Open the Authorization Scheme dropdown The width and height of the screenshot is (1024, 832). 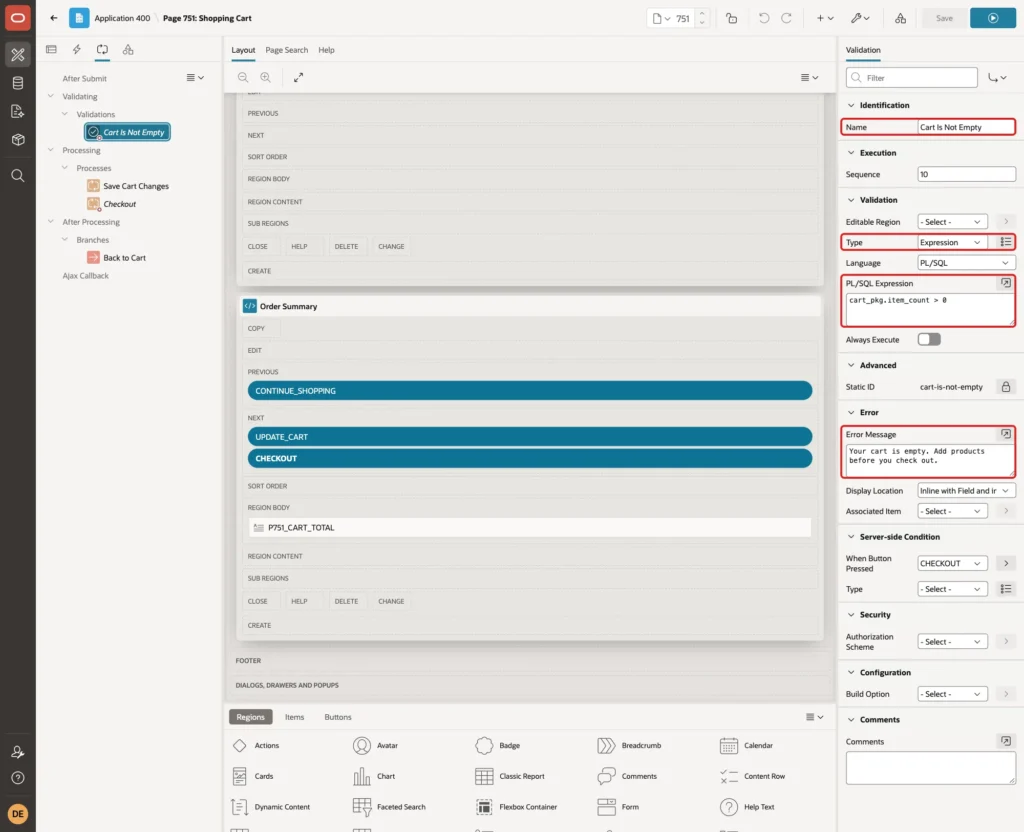(952, 641)
